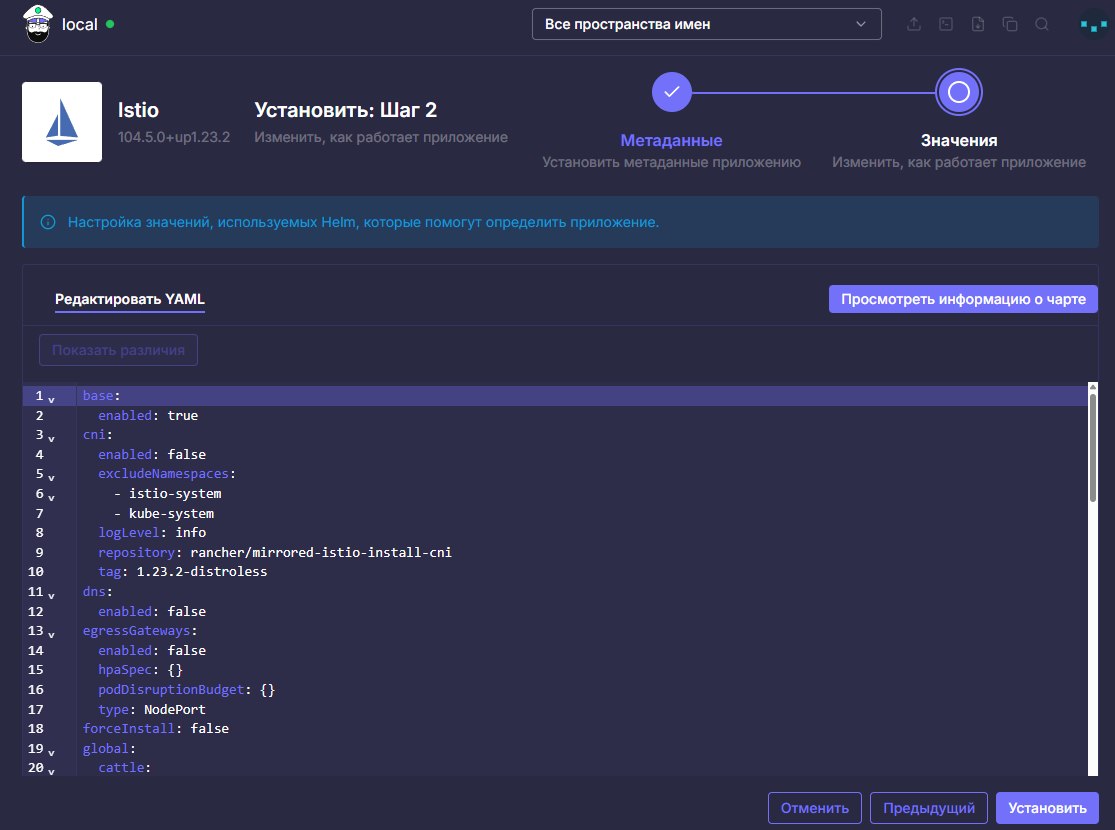Click line number 12 in gutter
Viewport: 1115px width, 830px height.
36,612
